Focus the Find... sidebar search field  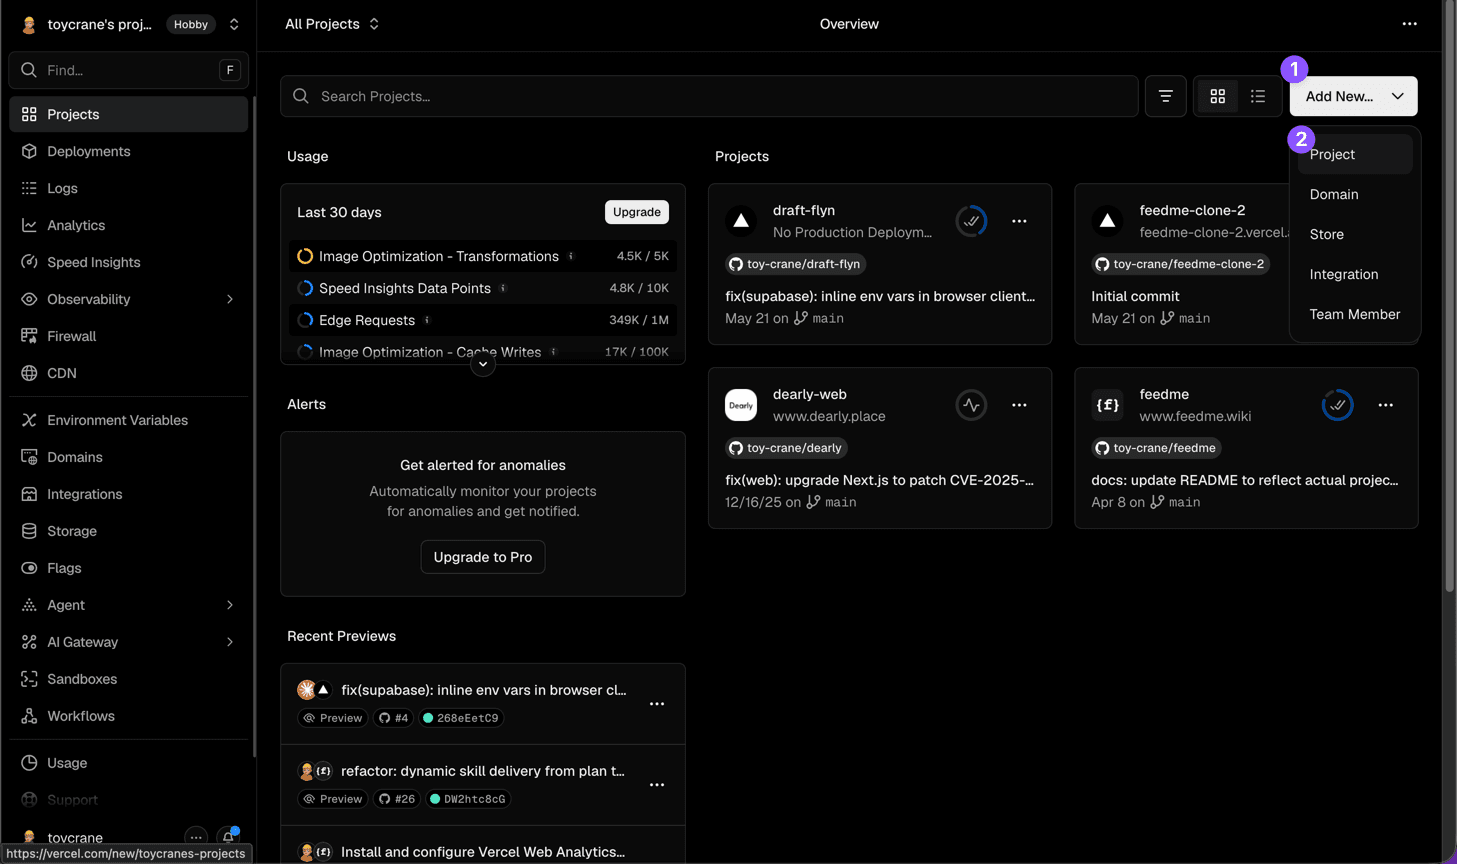click(128, 70)
